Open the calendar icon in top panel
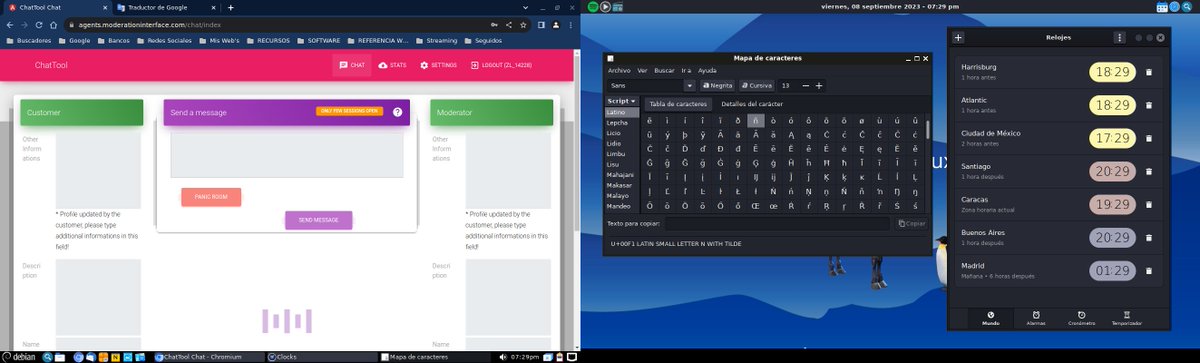This screenshot has height=363, width=1200. tap(1162, 7)
